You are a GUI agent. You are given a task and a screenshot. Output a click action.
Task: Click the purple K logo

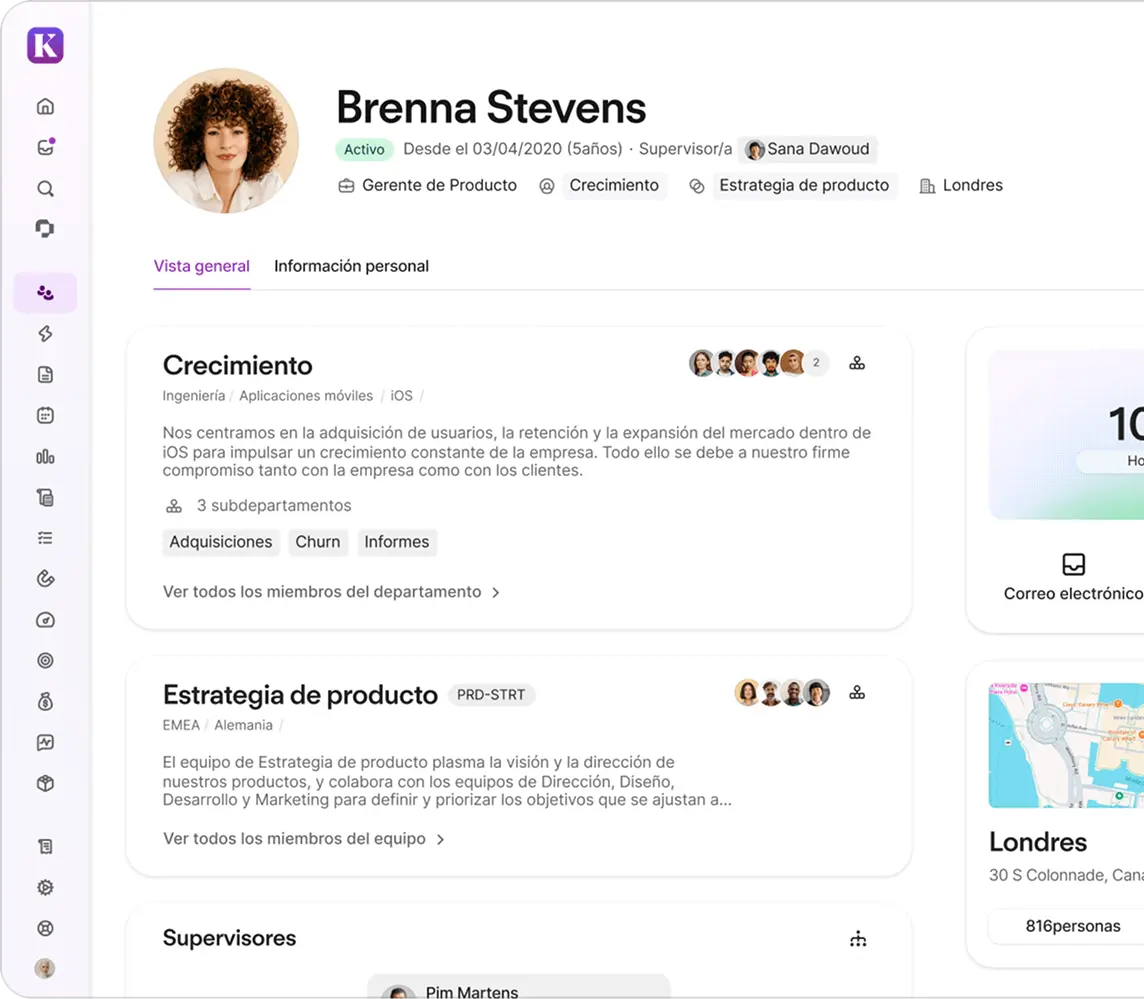[45, 45]
